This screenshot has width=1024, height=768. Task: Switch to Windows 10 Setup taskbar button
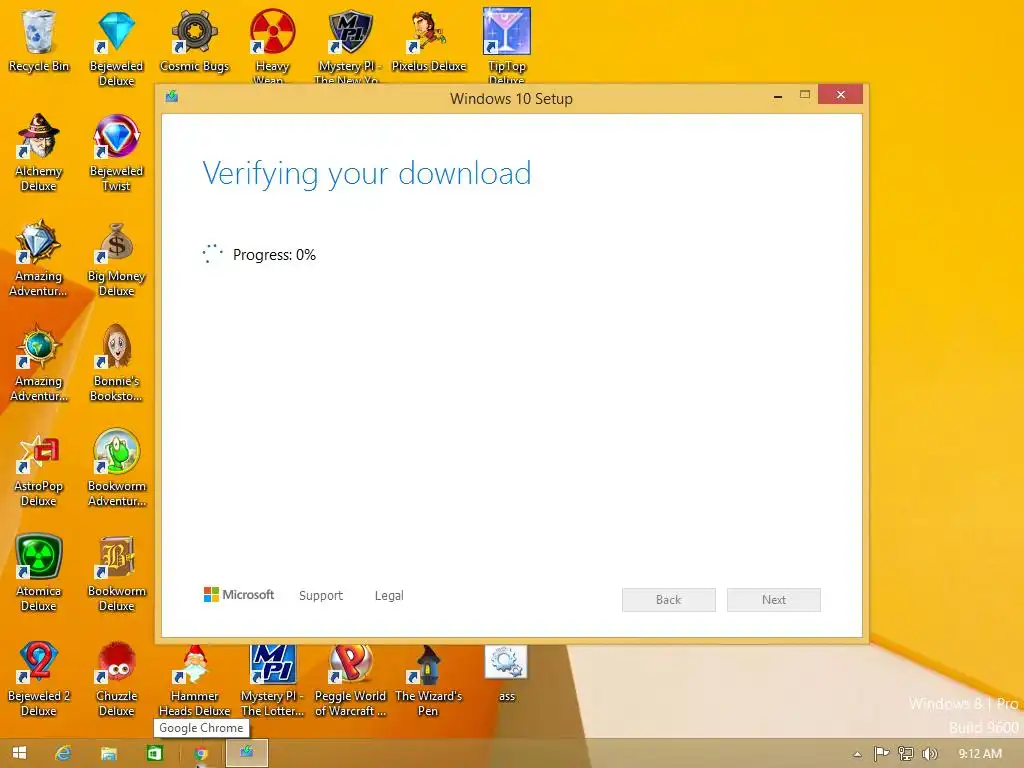click(247, 753)
